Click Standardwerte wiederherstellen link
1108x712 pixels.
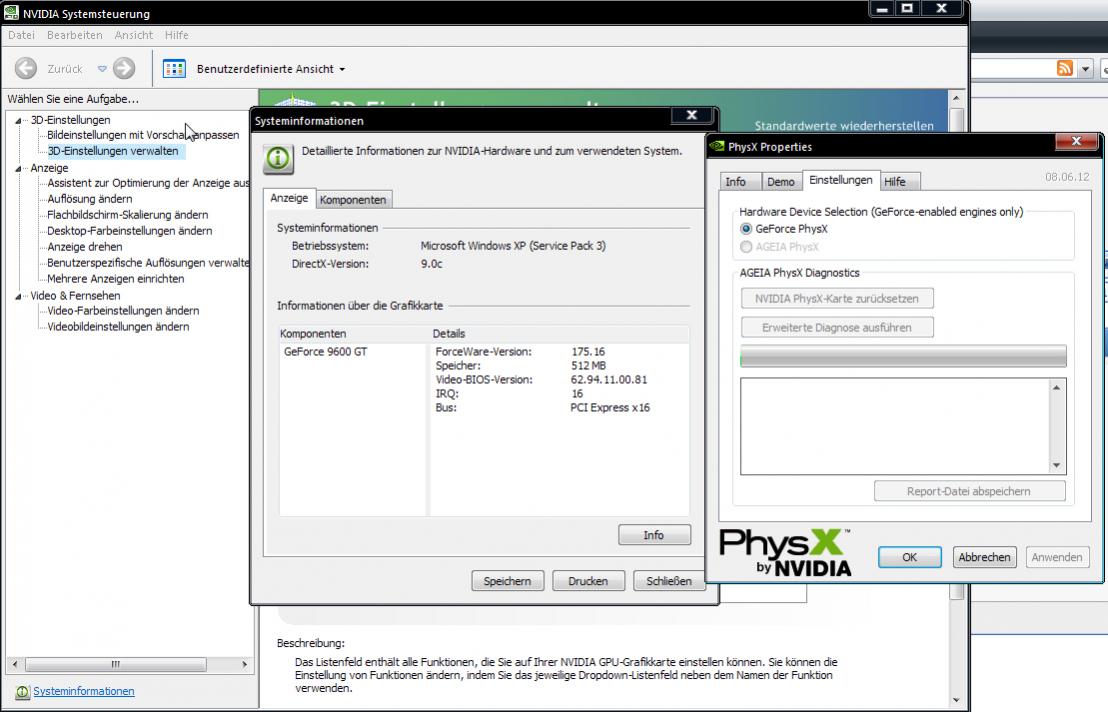click(x=844, y=126)
